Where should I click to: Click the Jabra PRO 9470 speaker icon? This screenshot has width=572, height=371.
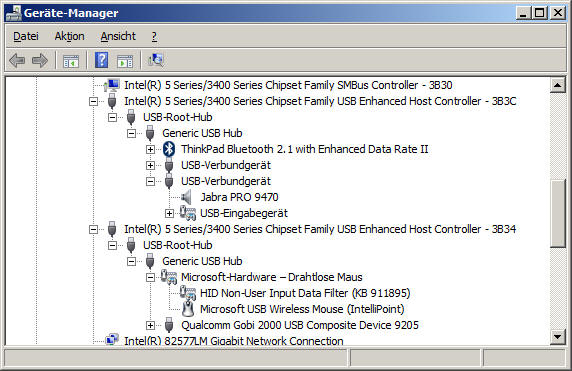[x=186, y=197]
